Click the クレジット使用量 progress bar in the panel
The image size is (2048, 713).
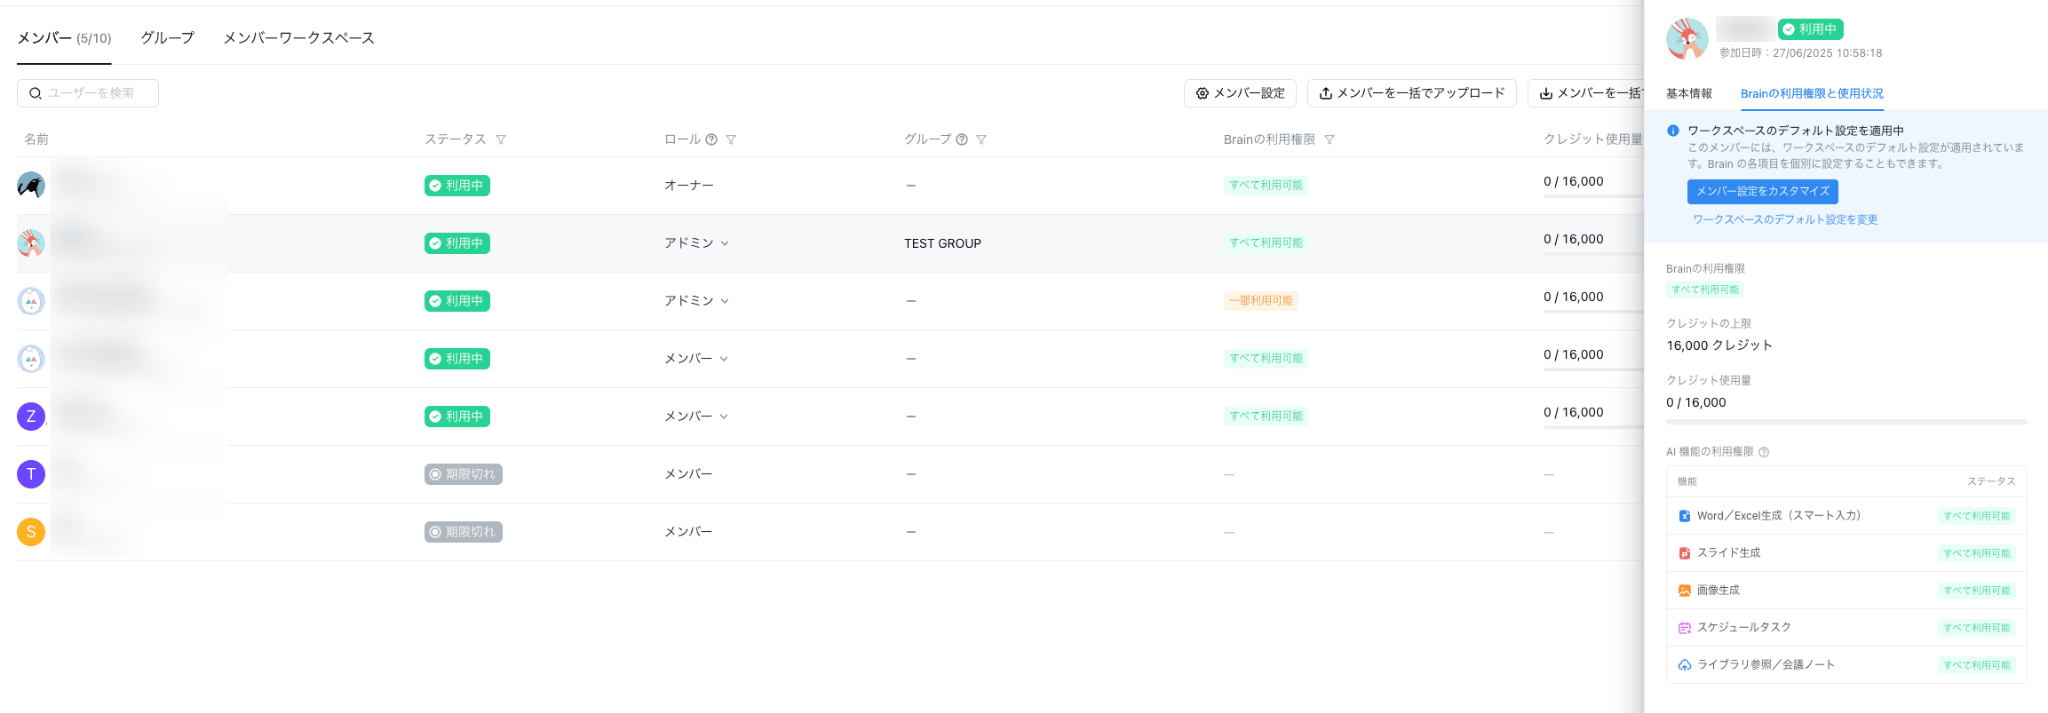1846,422
